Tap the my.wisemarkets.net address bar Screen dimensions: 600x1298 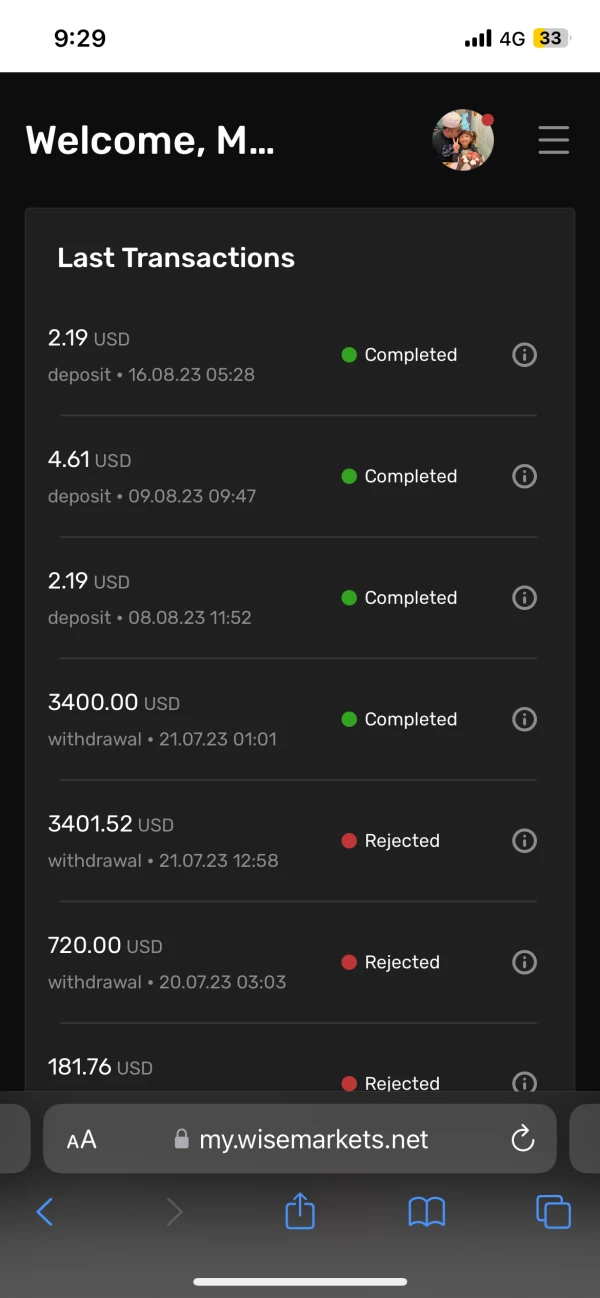click(x=313, y=1139)
